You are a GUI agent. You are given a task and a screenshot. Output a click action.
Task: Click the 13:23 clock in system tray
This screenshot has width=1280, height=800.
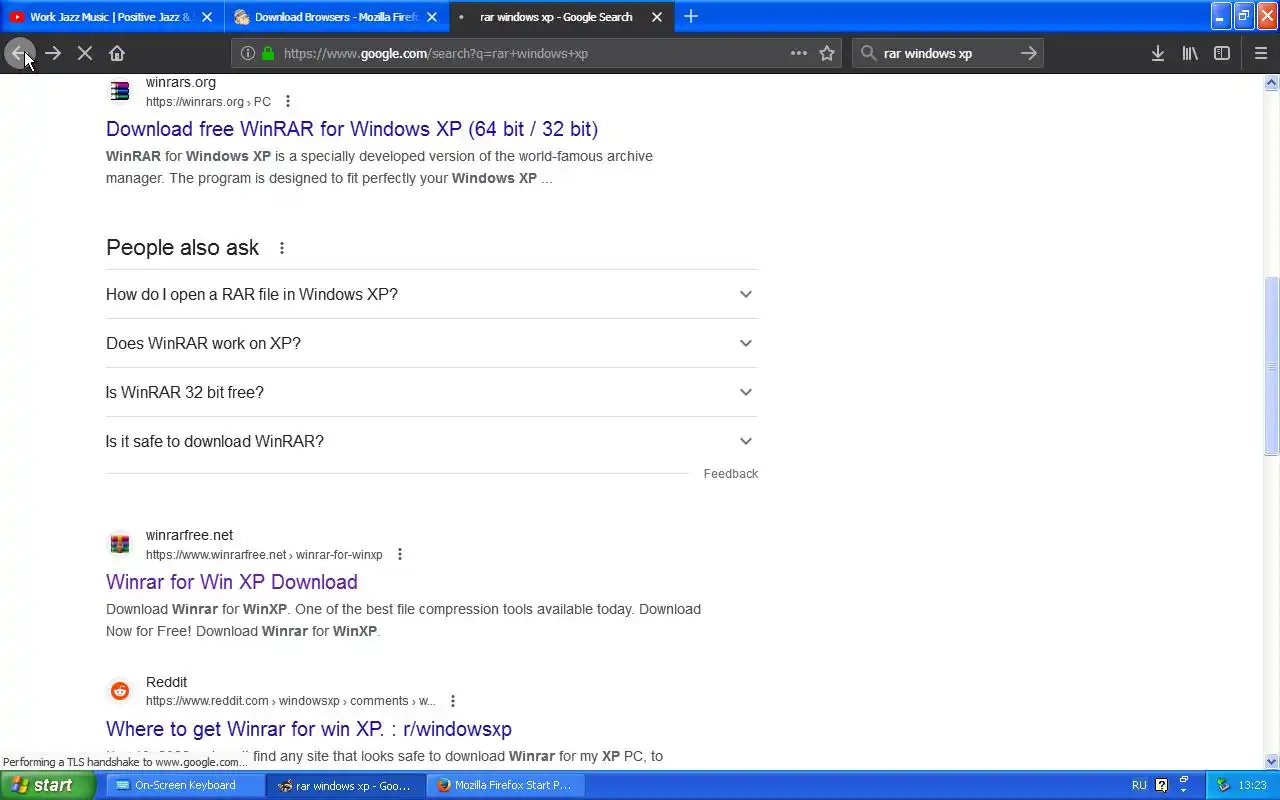(x=1253, y=785)
